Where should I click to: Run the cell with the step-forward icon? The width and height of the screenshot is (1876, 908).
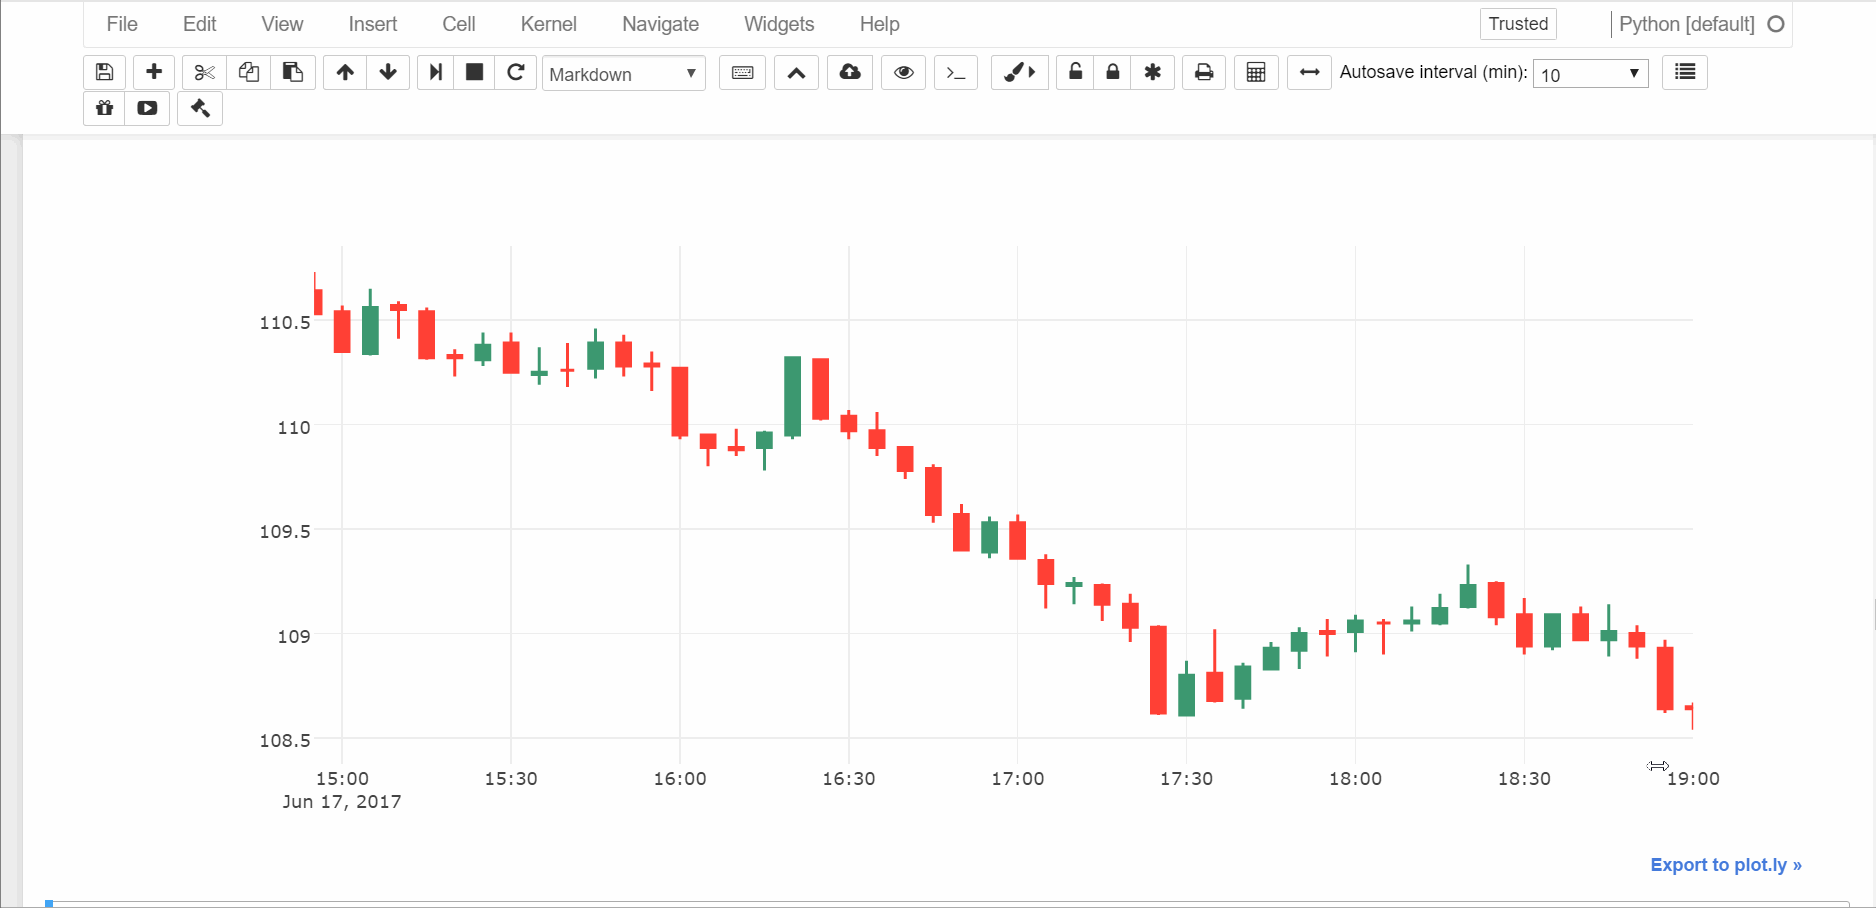(x=436, y=72)
